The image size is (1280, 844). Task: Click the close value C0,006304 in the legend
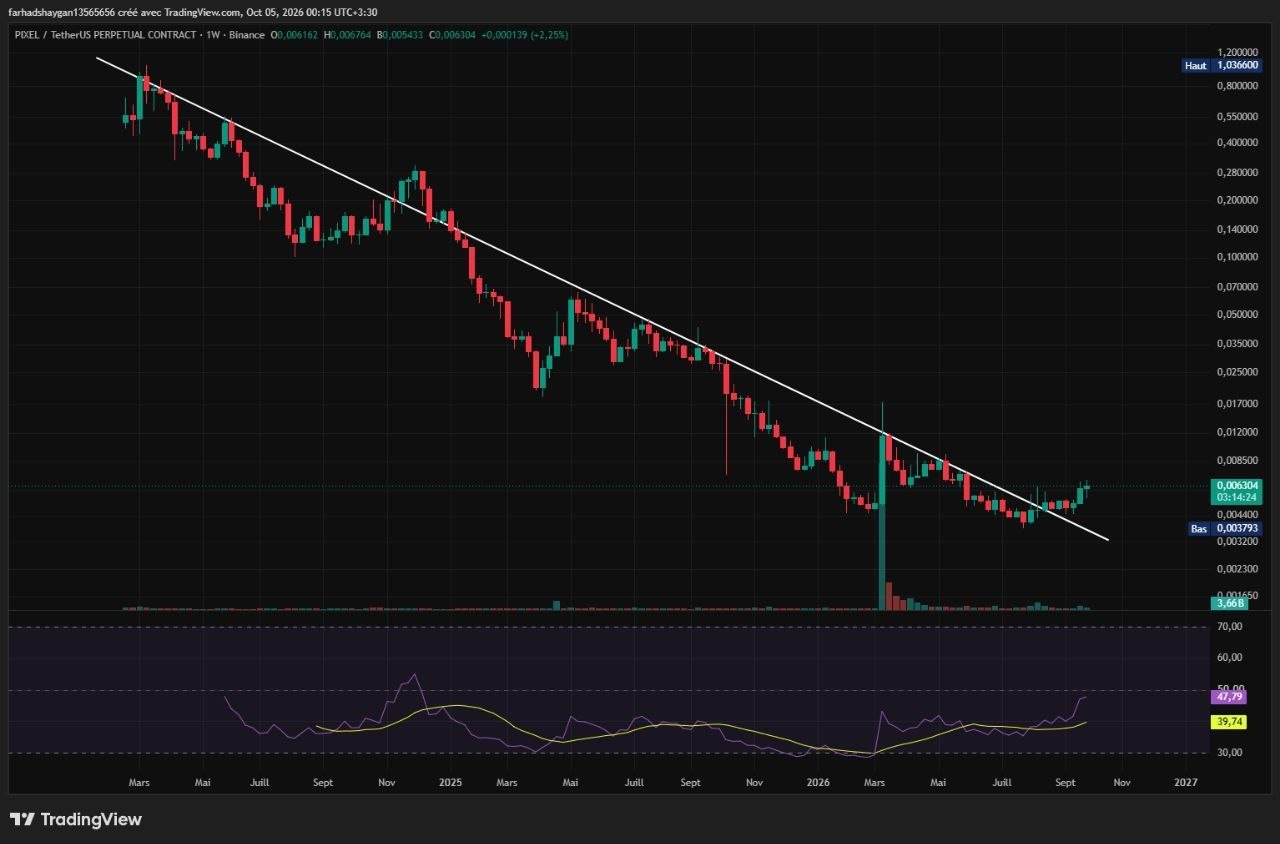(x=452, y=35)
